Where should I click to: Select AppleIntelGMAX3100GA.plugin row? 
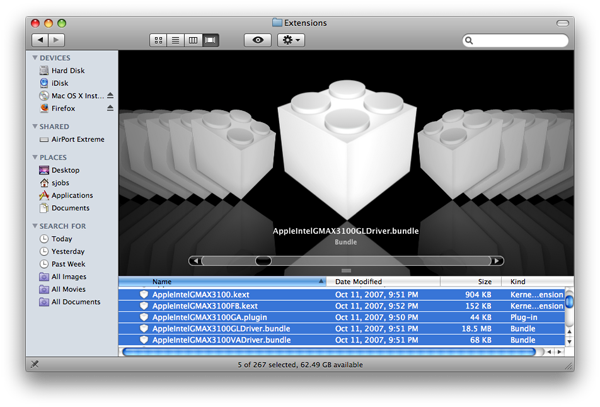coord(342,317)
